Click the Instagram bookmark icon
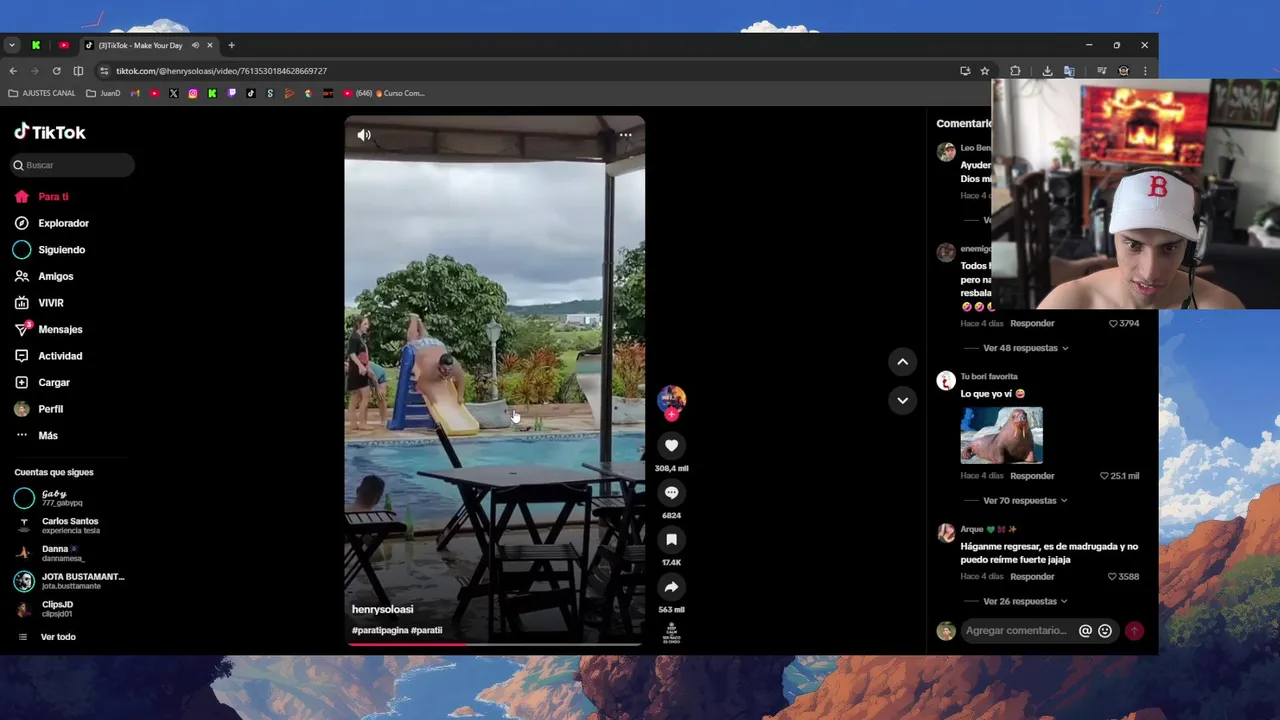Viewport: 1280px width, 720px height. (x=193, y=93)
